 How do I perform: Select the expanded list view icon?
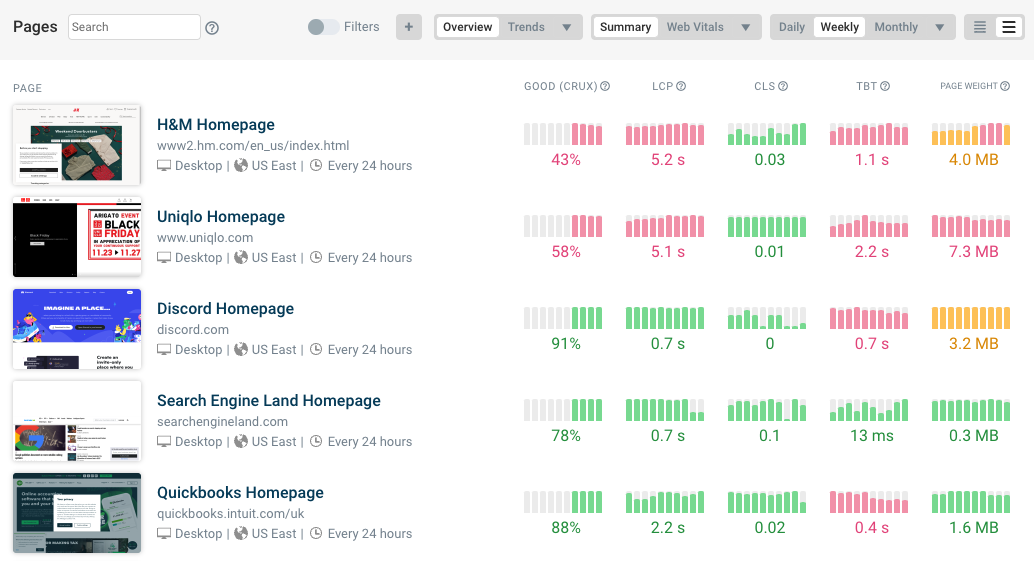[1009, 27]
